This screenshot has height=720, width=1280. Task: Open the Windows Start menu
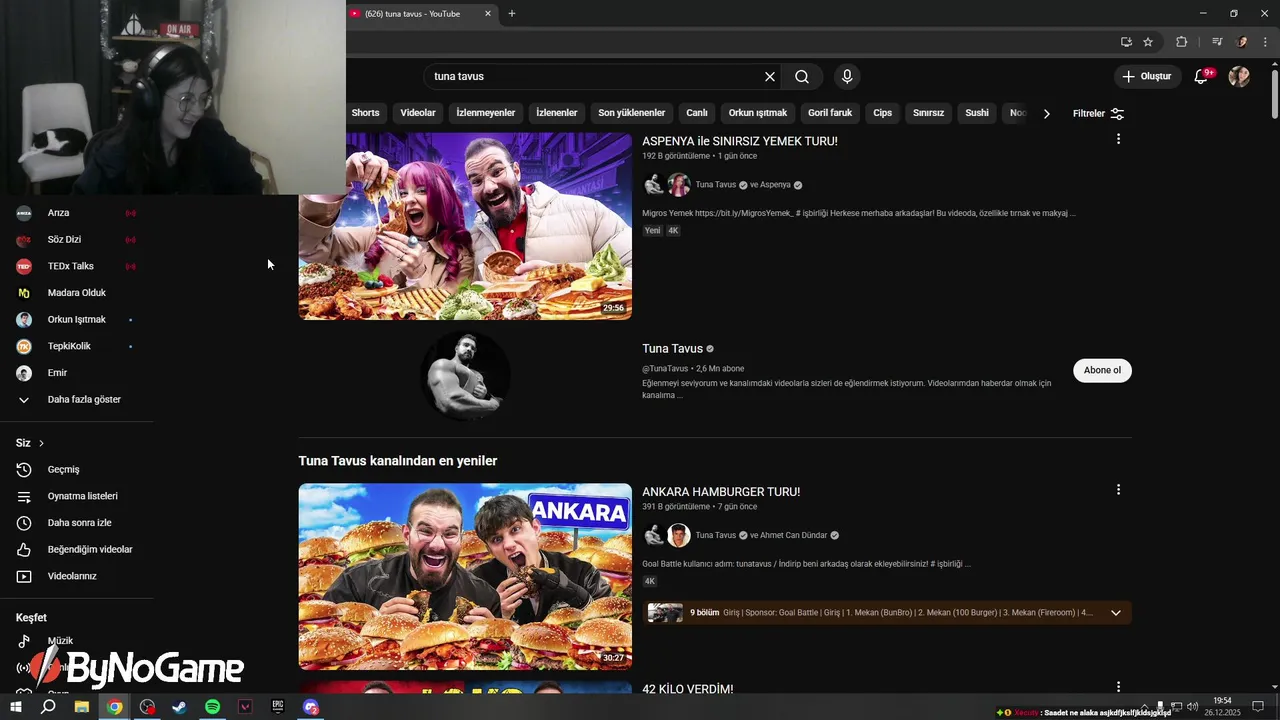click(16, 707)
